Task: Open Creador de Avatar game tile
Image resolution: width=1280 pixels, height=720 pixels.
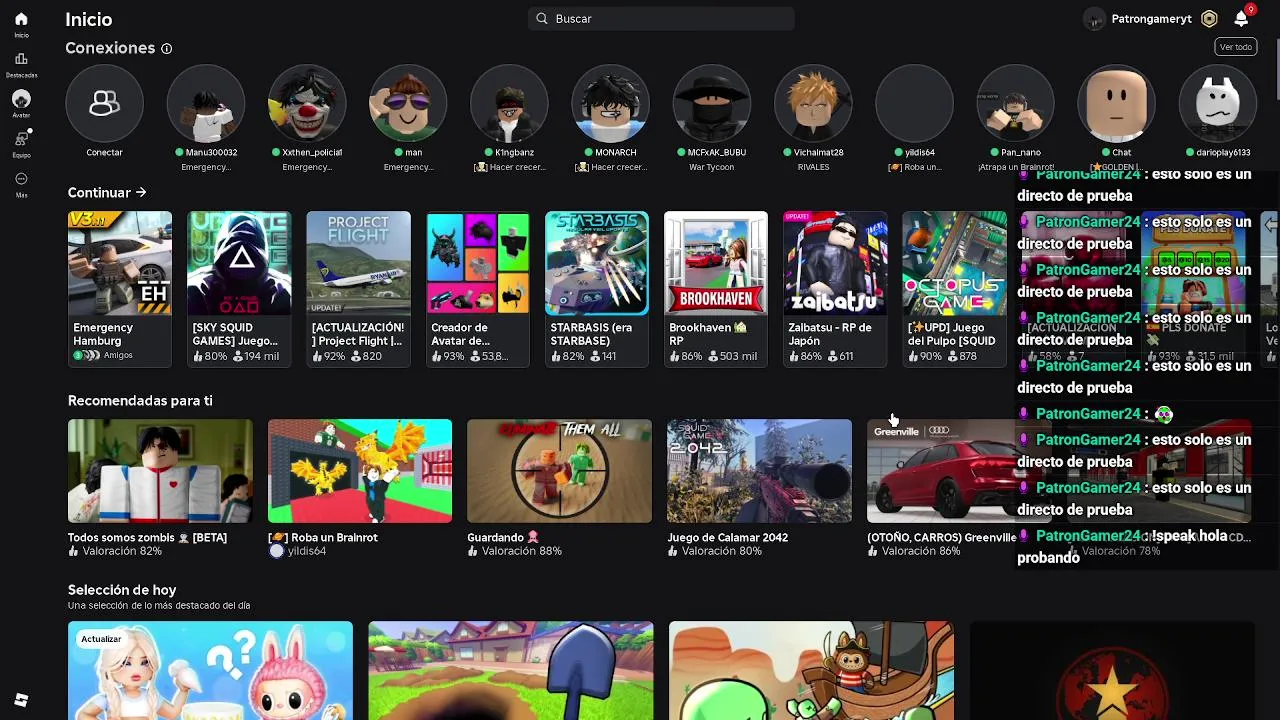Action: [477, 288]
